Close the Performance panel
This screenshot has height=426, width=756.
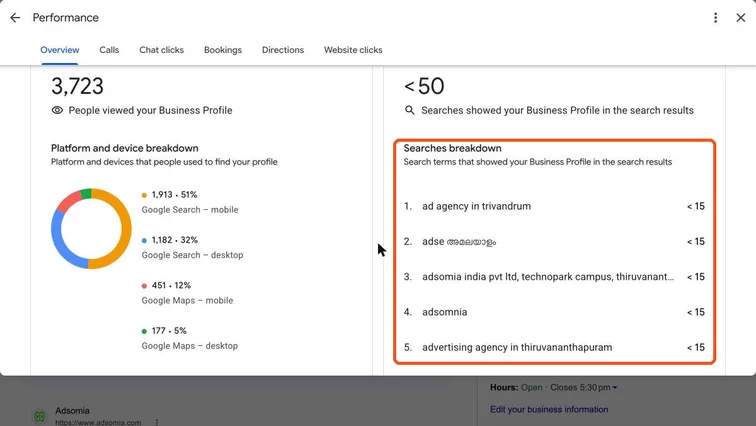(x=741, y=18)
